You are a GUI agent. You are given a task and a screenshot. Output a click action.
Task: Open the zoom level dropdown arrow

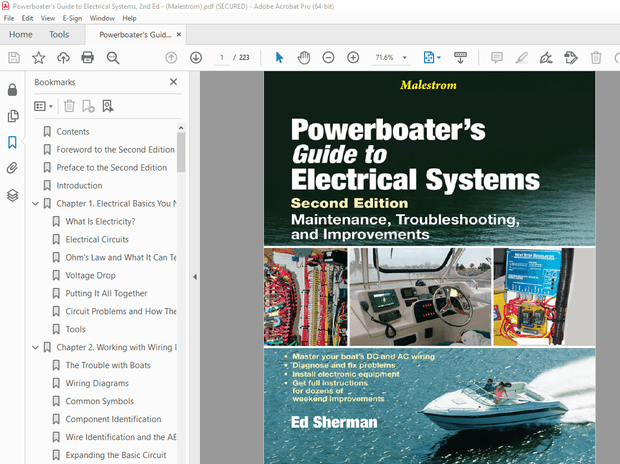pyautogui.click(x=405, y=57)
